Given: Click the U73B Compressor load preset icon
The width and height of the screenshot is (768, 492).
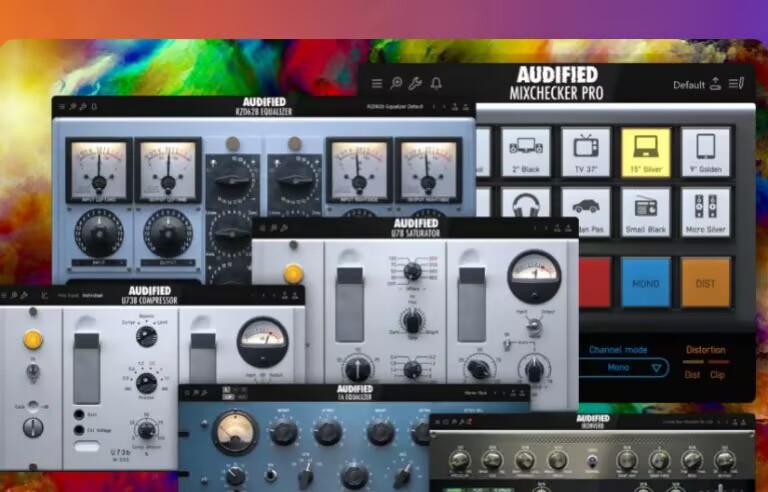Looking at the screenshot, I should (284, 295).
